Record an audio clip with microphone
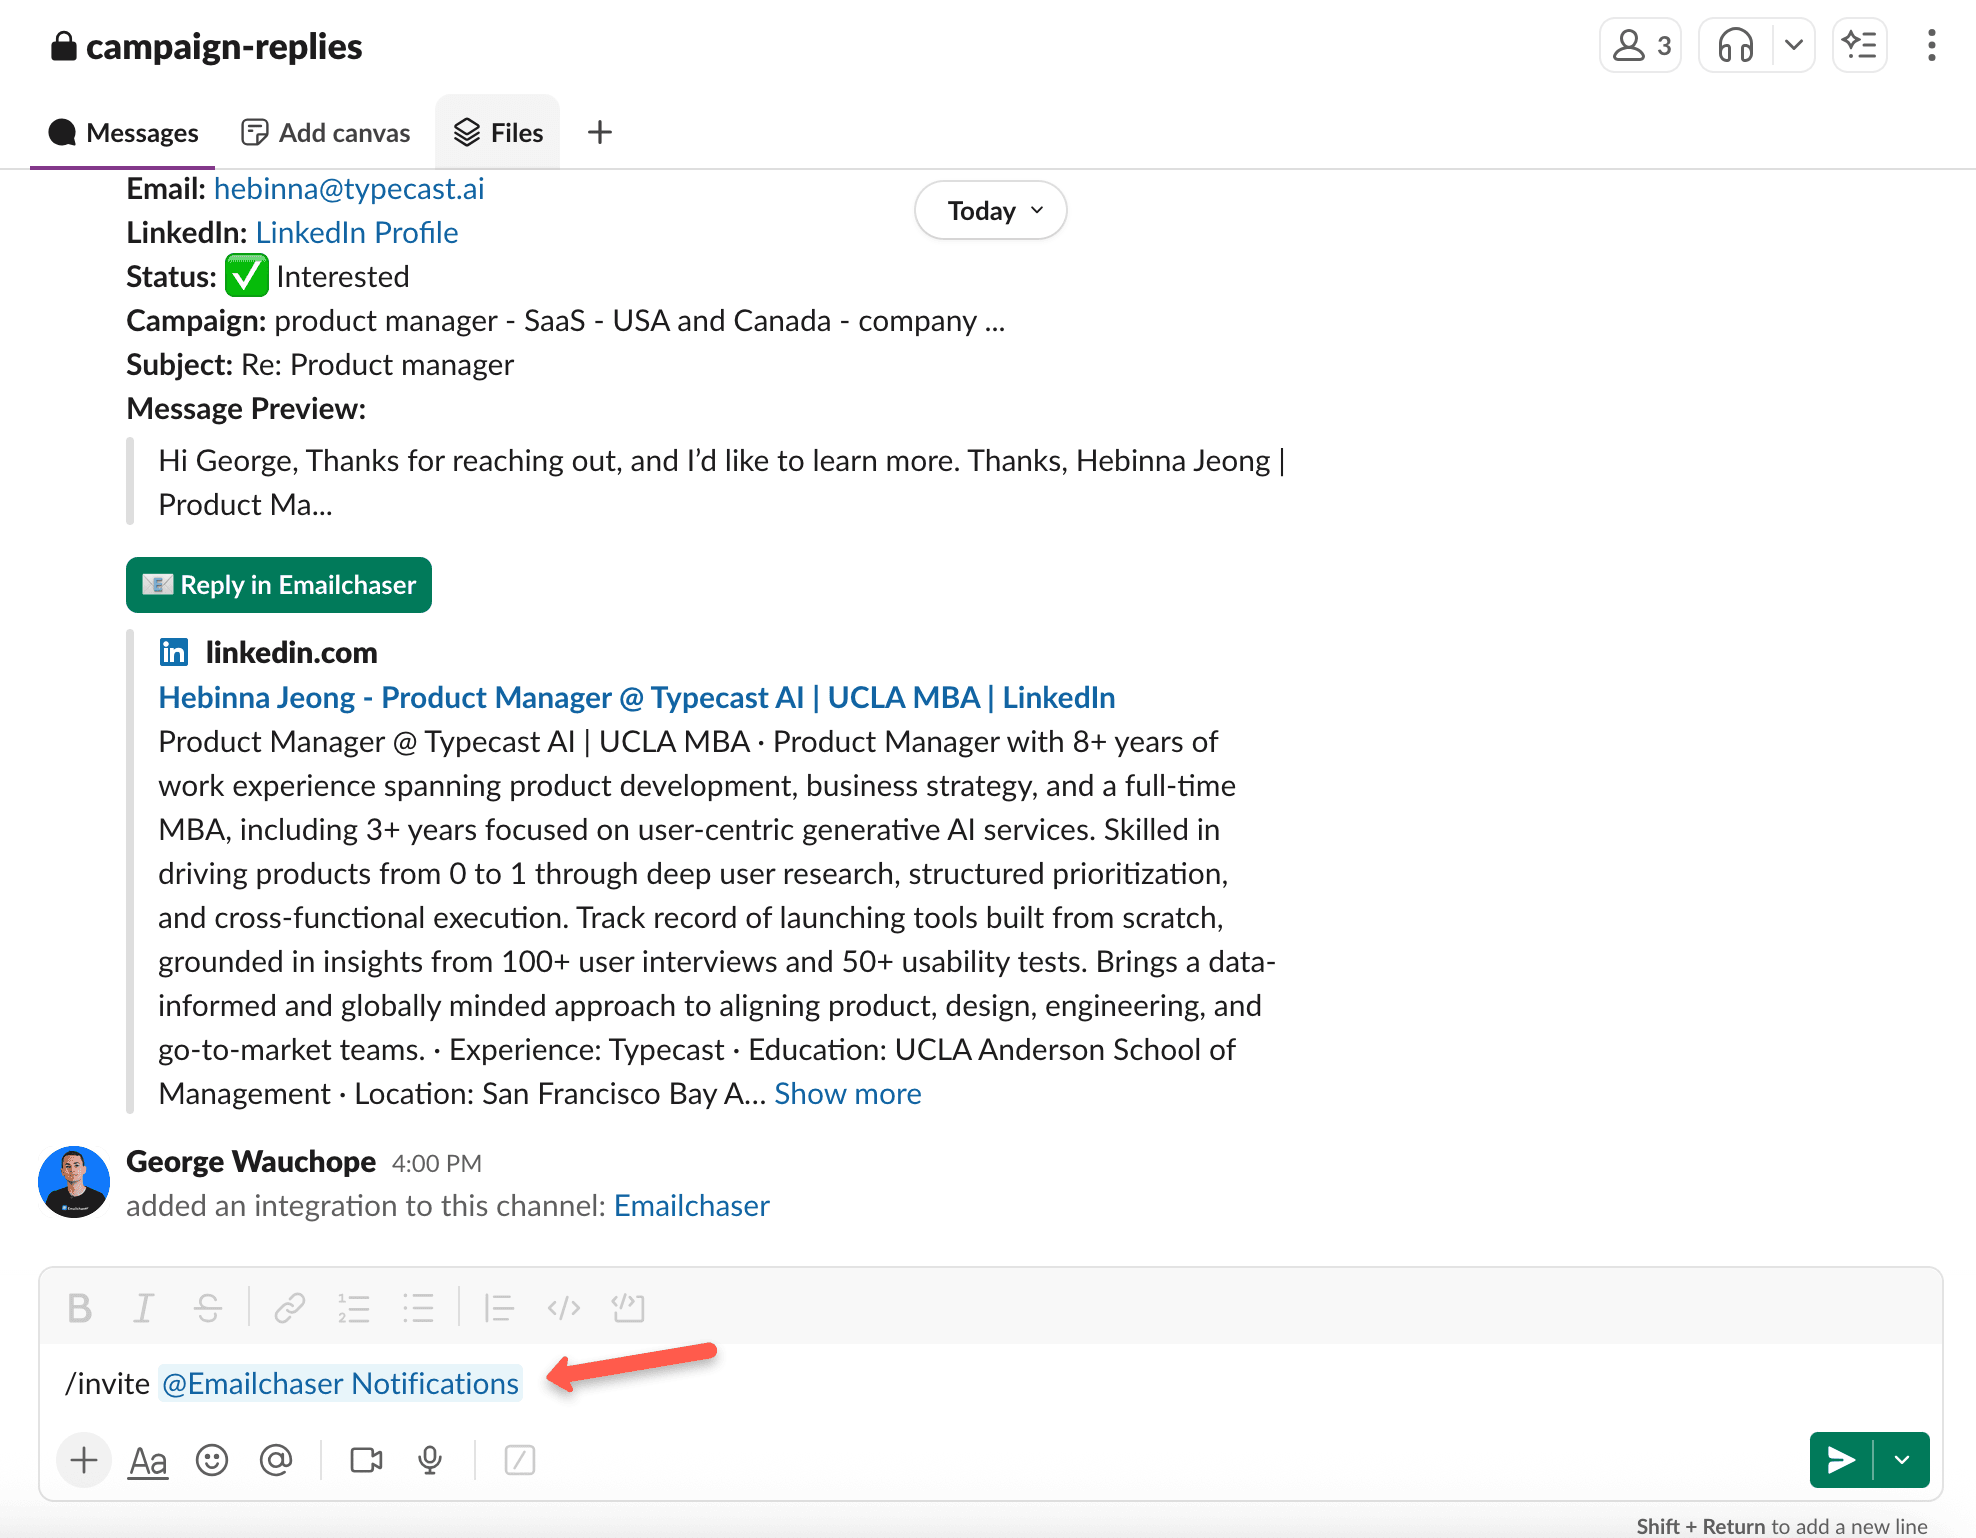This screenshot has width=1976, height=1538. coord(430,1461)
